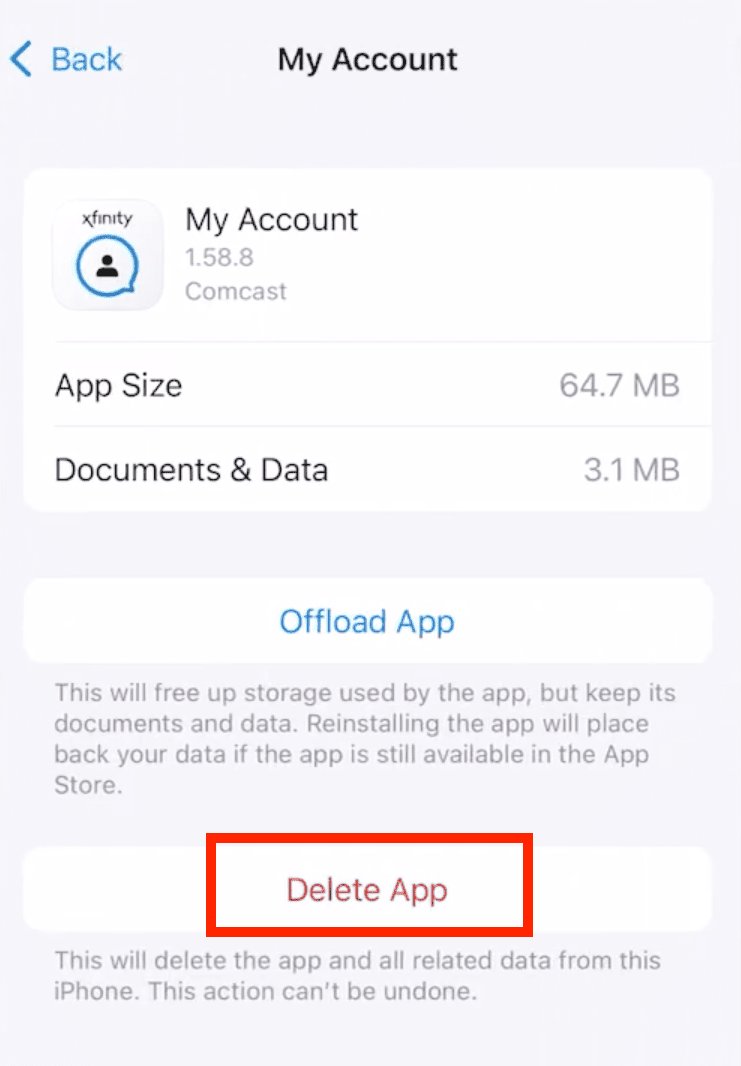Tap the back chevron arrow icon
Screen dimensions: 741x1066
coord(21,59)
